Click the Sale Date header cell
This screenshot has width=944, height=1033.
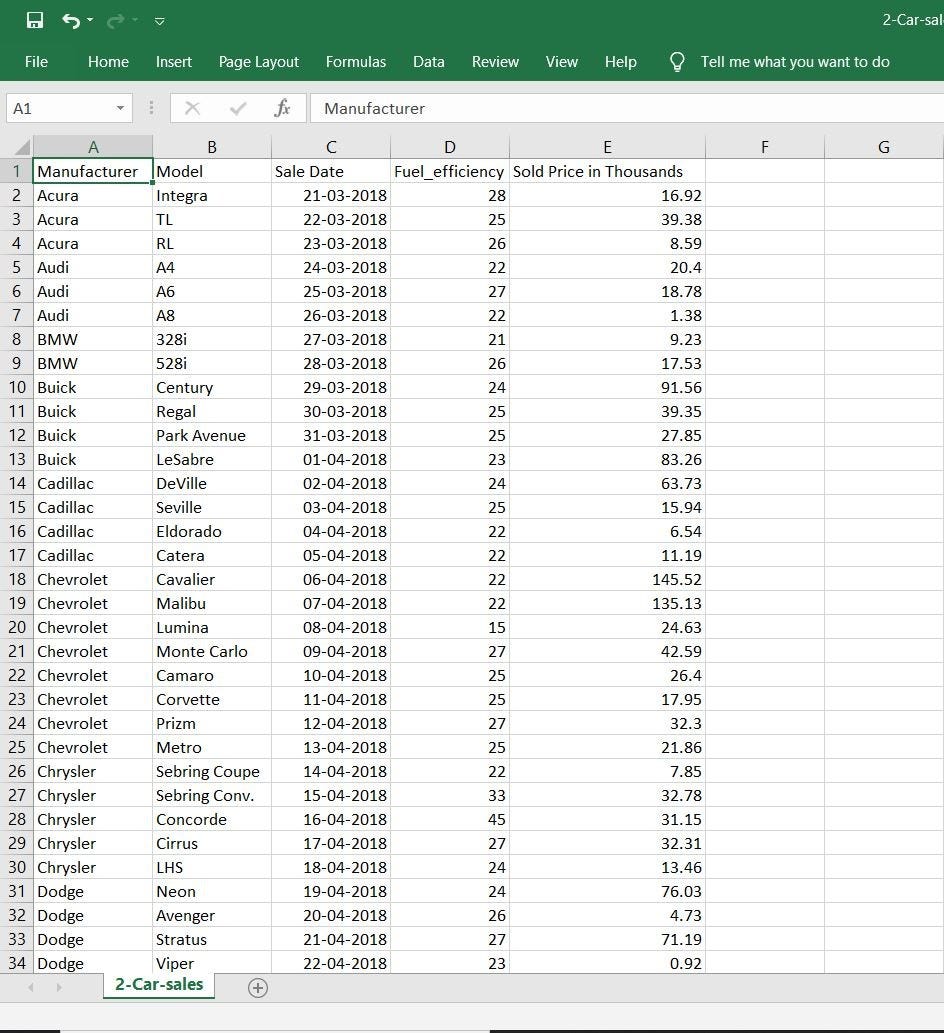(x=331, y=171)
